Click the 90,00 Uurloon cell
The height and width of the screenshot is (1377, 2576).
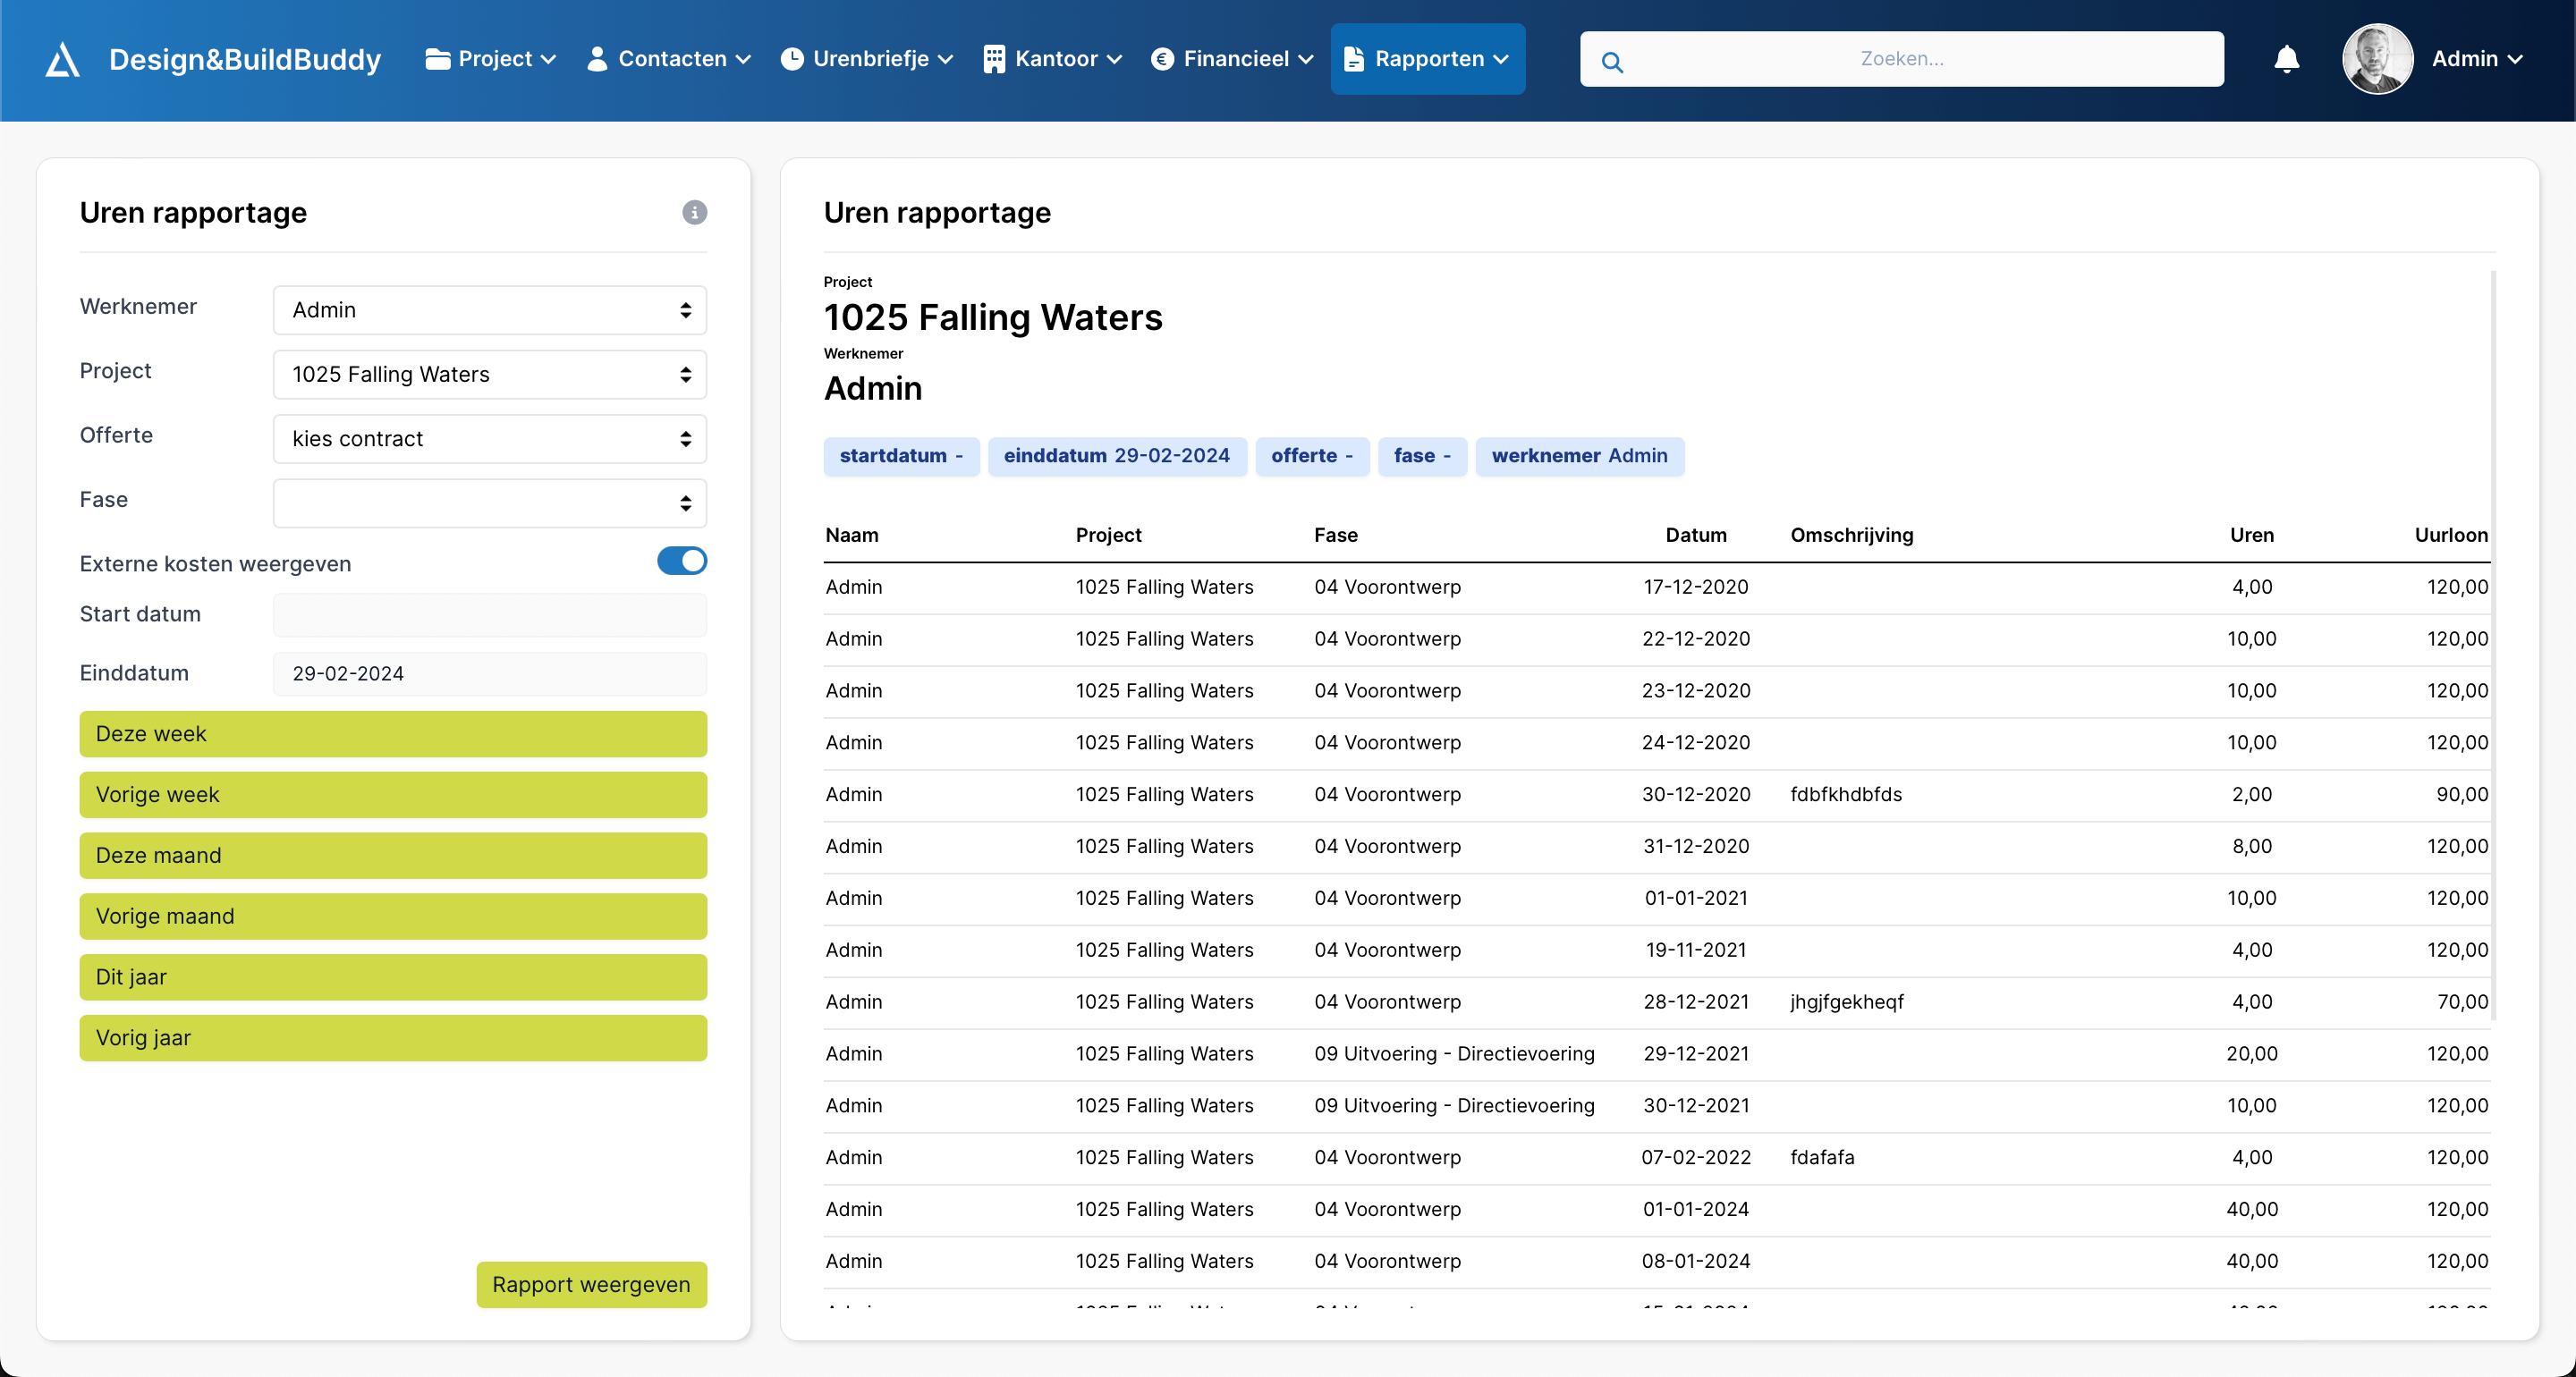click(x=2462, y=795)
